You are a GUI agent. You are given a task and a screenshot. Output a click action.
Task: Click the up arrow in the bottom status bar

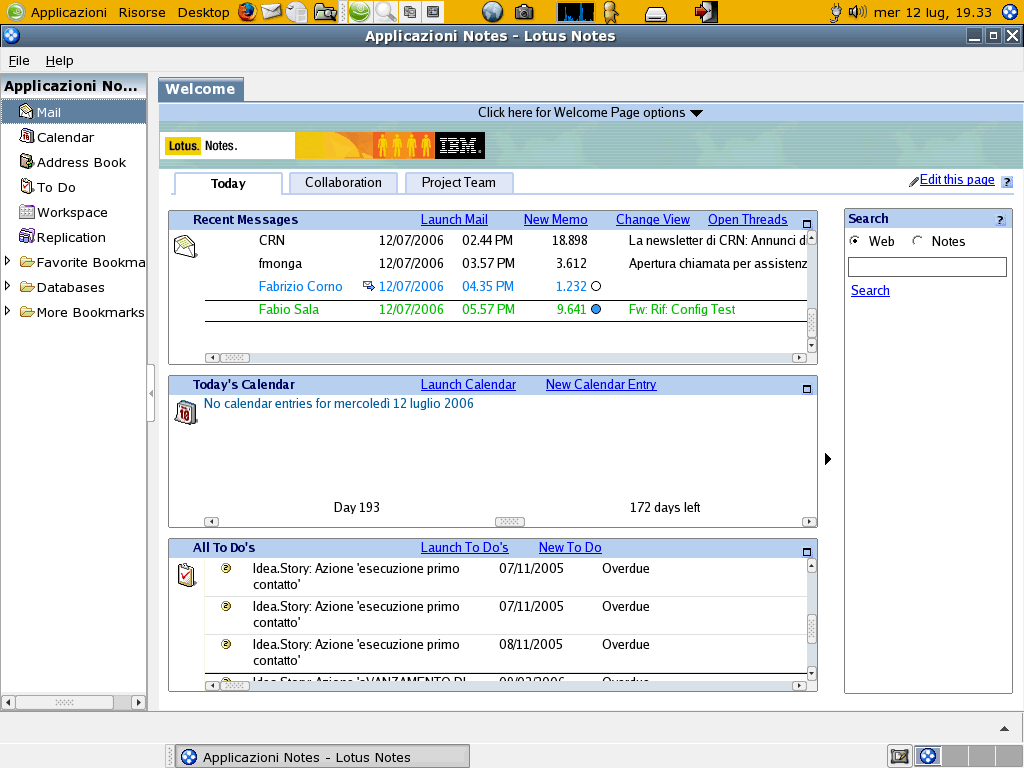pyautogui.click(x=1004, y=728)
